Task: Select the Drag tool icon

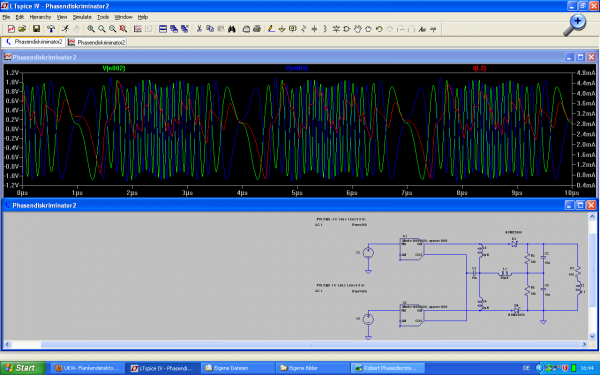Action: [x=368, y=29]
